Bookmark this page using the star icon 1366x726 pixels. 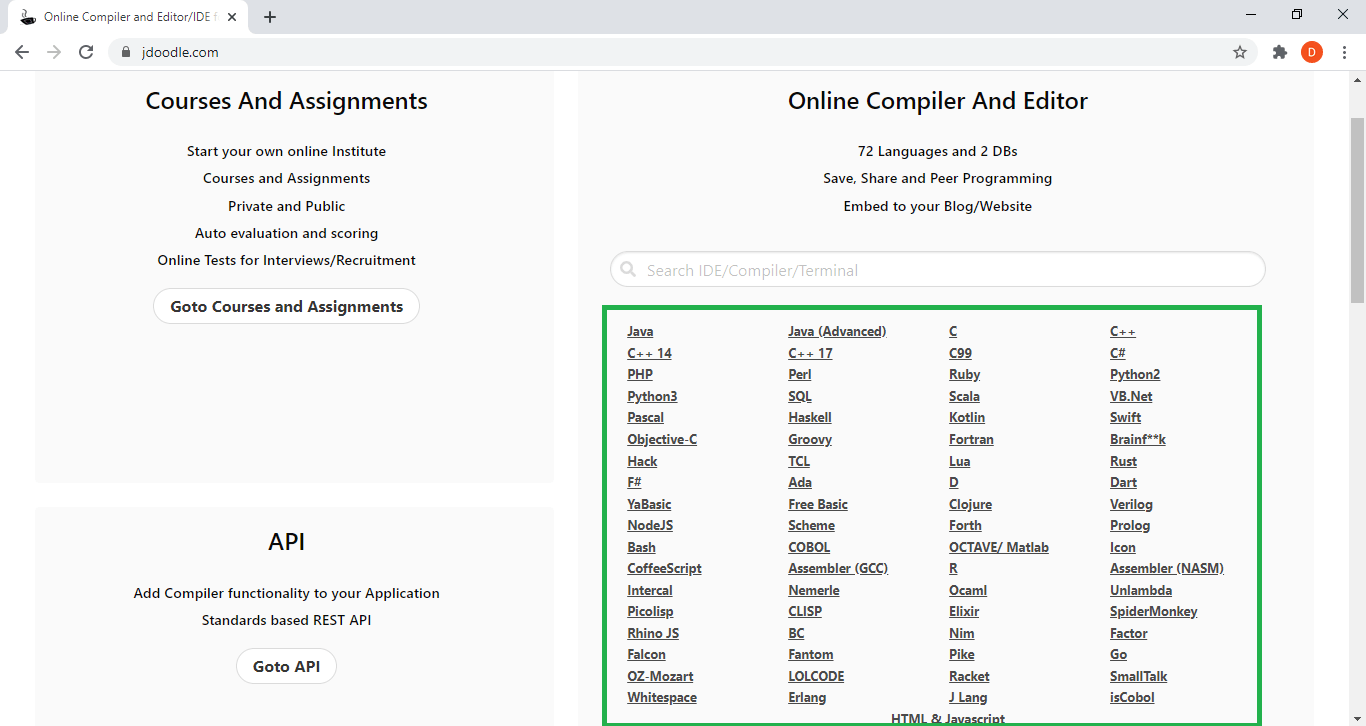[1240, 52]
